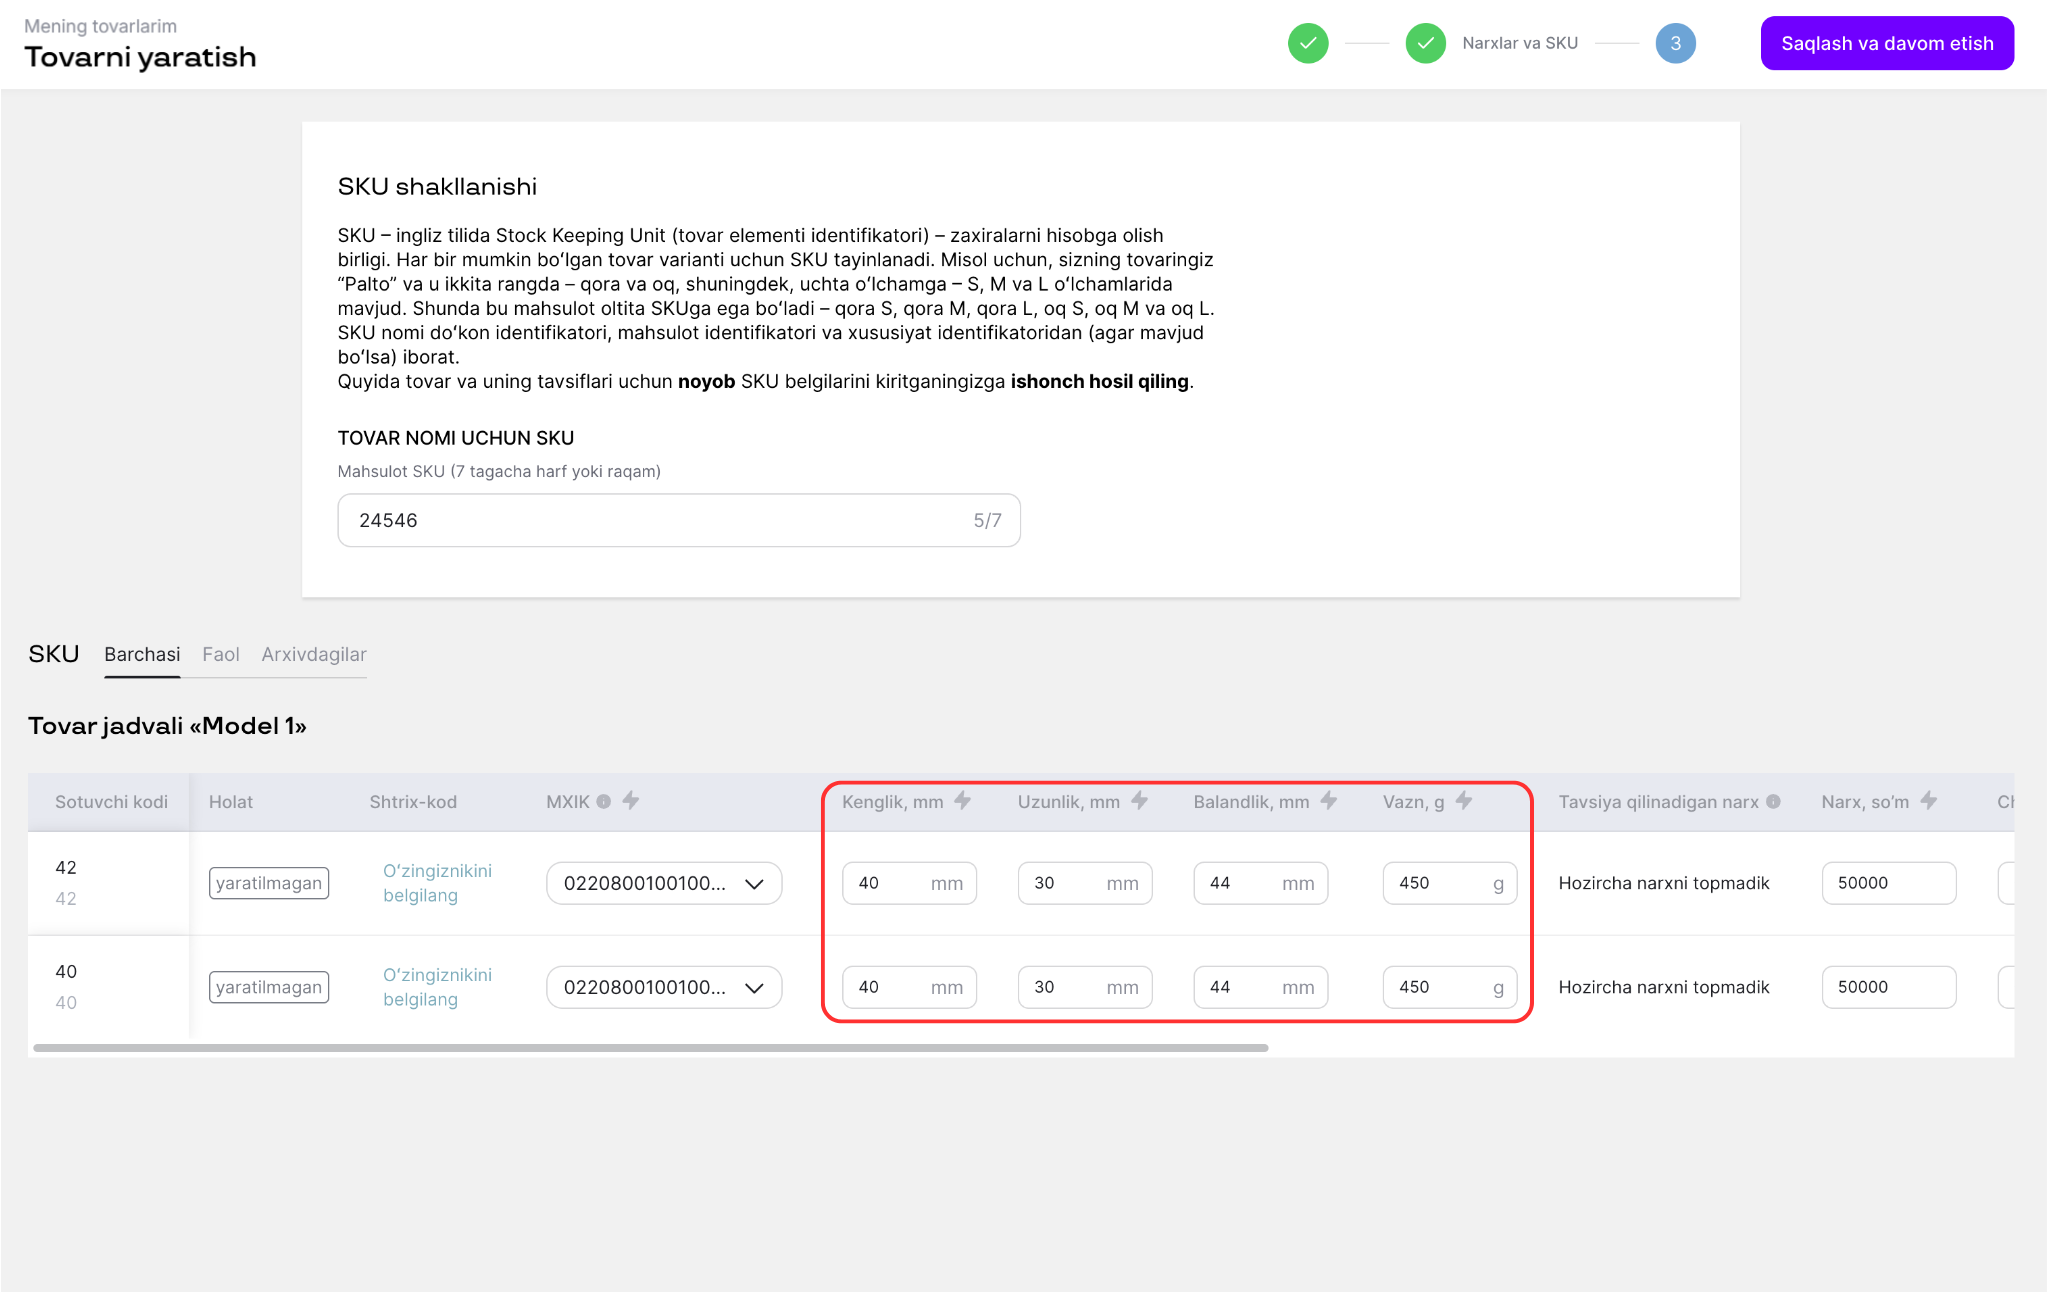Viewport: 2048px width, 1292px height.
Task: Click the lightning icon next to Narx, so'm
Action: pos(1928,800)
